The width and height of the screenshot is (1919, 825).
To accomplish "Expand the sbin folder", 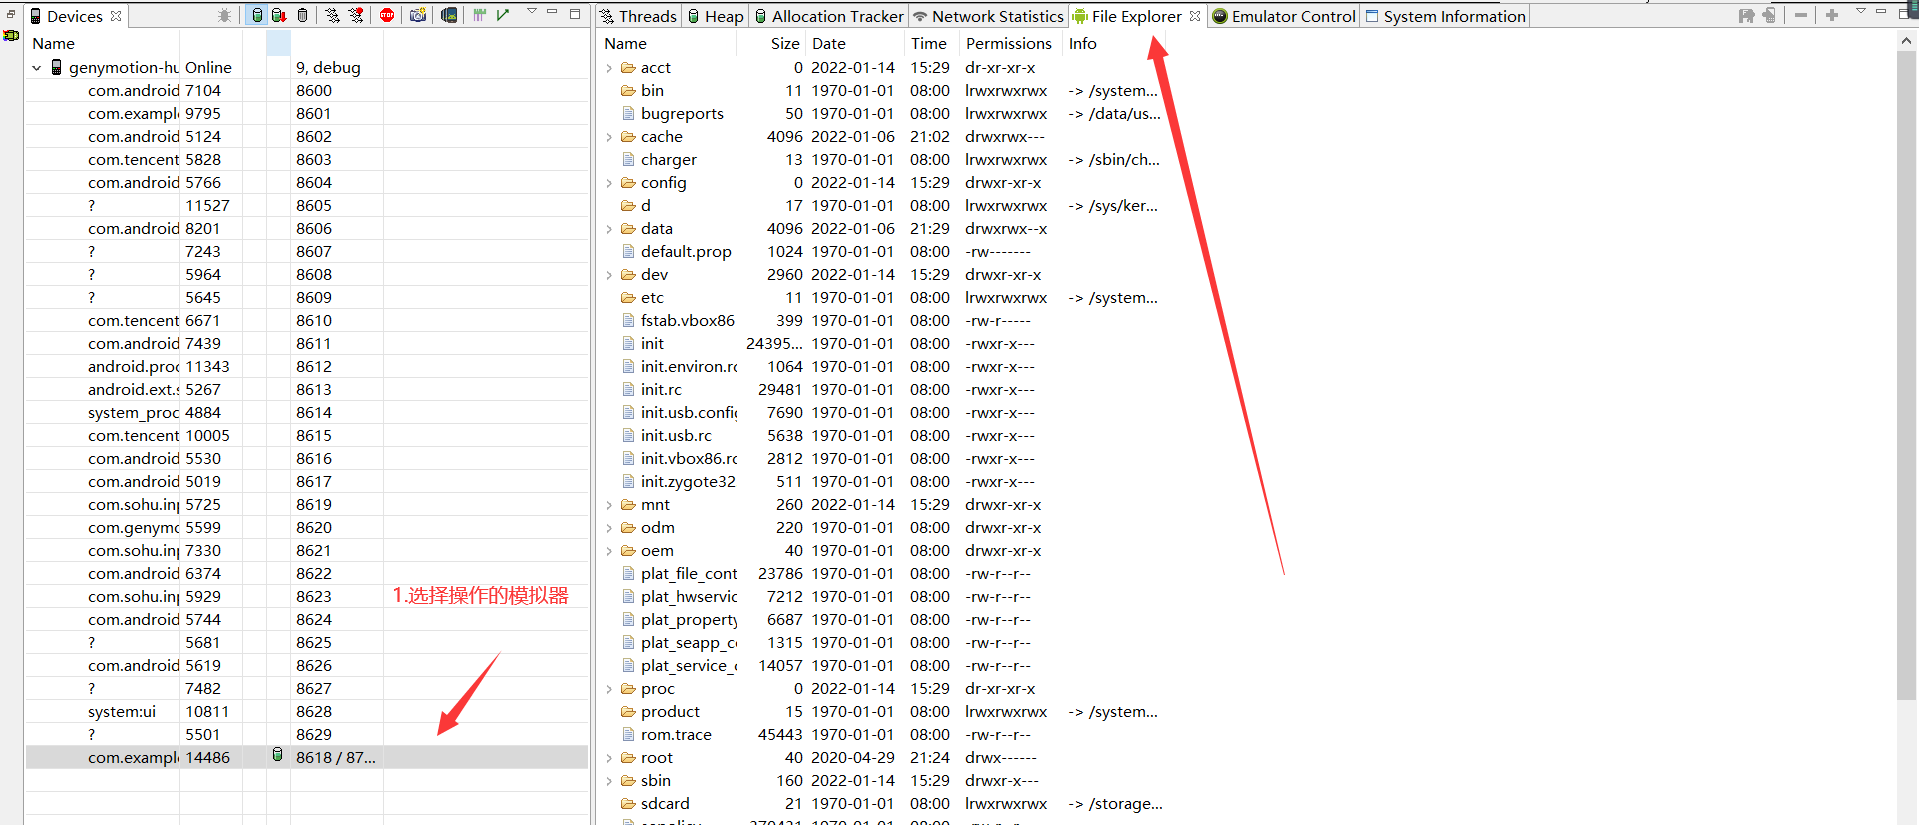I will 609,781.
